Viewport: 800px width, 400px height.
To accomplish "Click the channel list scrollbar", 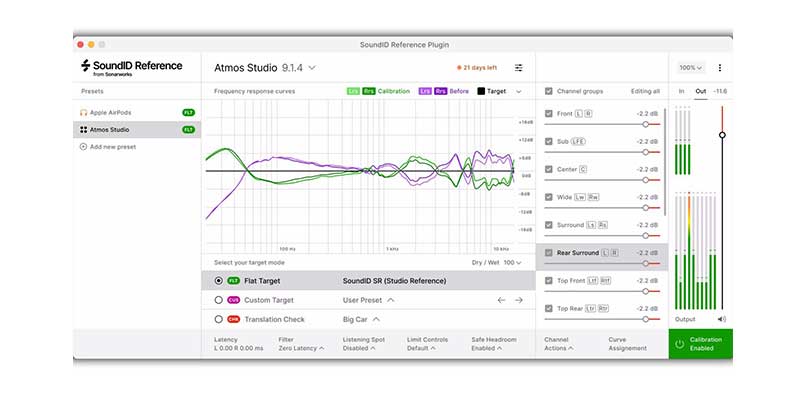I will 665,161.
